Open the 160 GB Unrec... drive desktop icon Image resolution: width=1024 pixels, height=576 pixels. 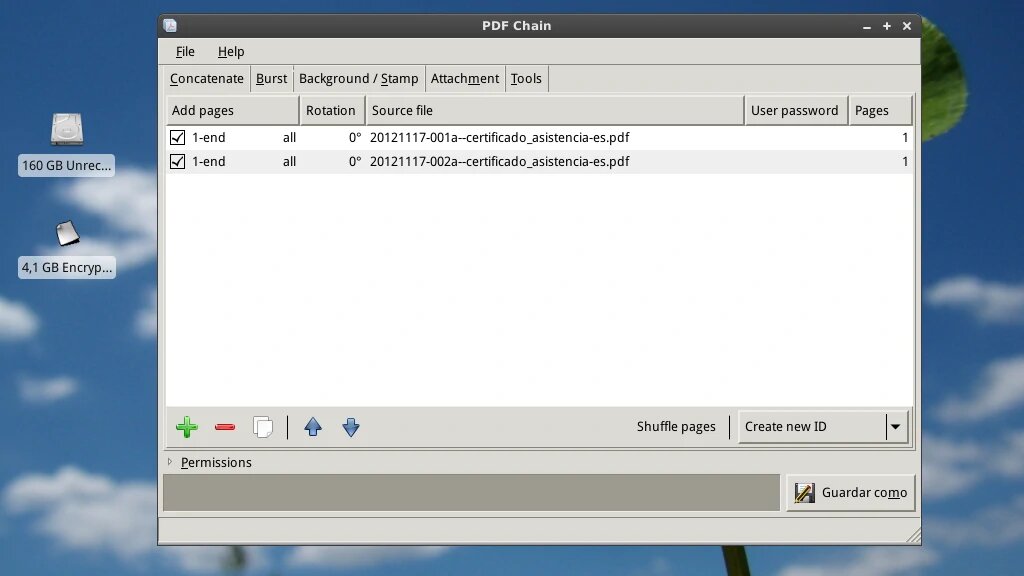click(67, 129)
